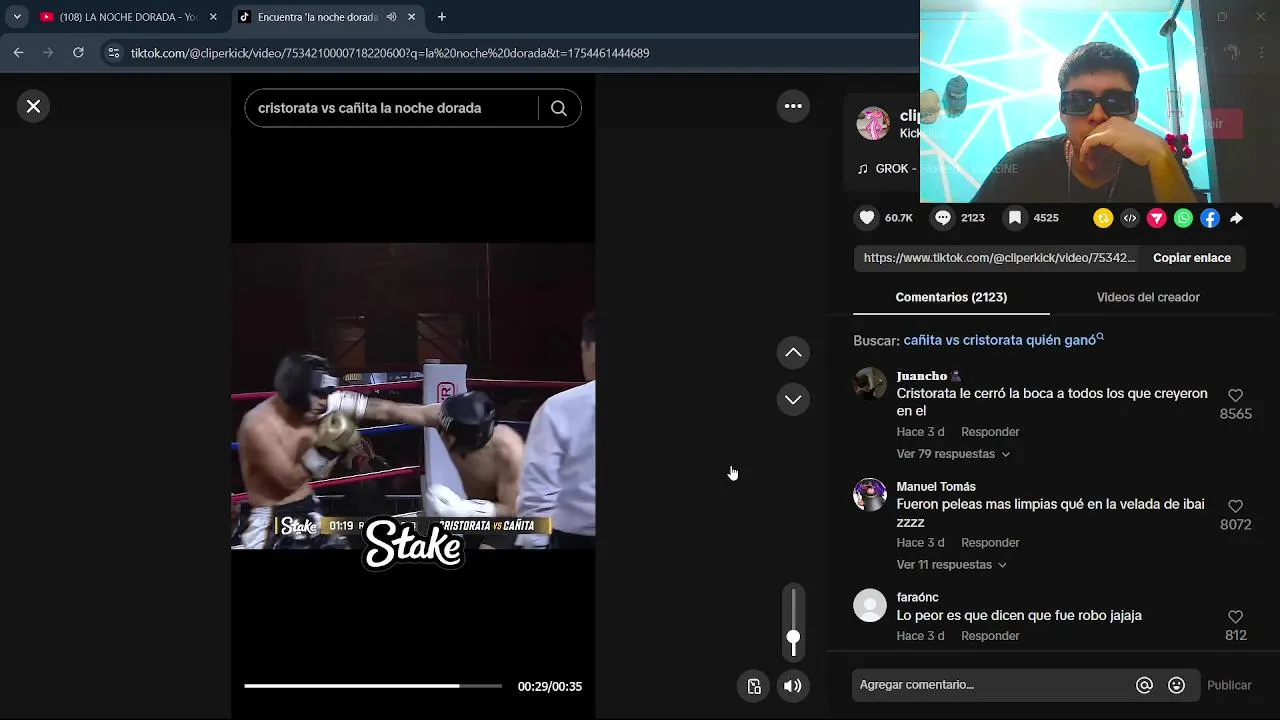Expand 'Ver 11 respuestas' replies
The image size is (1280, 720).
[x=951, y=565]
